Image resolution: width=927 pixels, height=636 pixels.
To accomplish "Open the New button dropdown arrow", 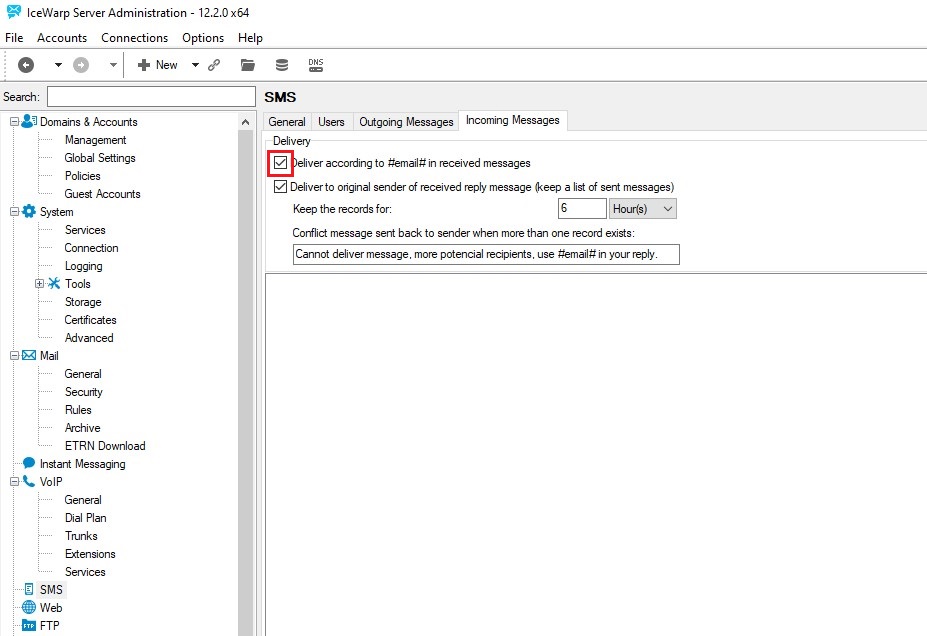I will click(x=195, y=65).
